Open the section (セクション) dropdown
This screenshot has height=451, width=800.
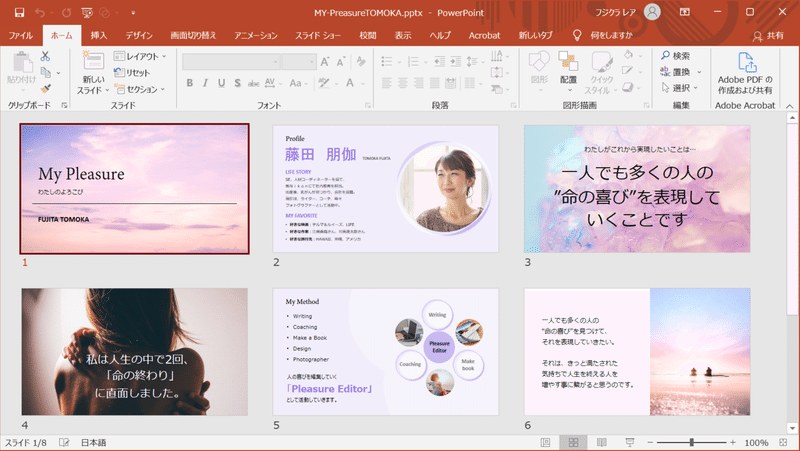coord(140,89)
